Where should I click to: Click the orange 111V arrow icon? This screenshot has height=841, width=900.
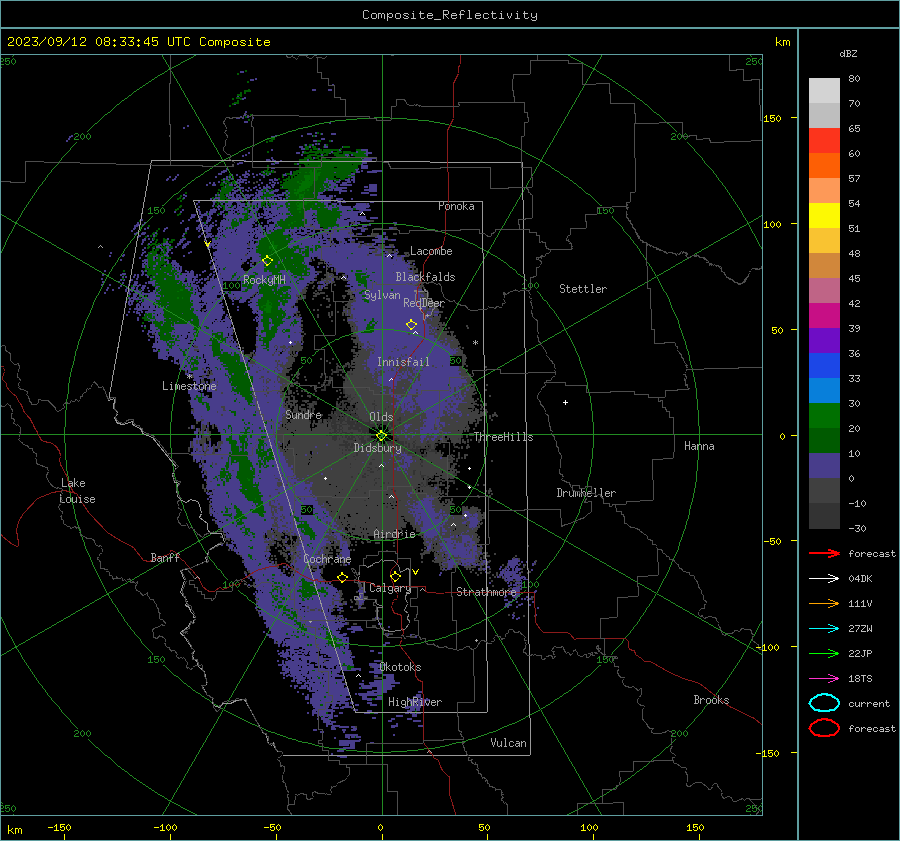click(x=824, y=603)
